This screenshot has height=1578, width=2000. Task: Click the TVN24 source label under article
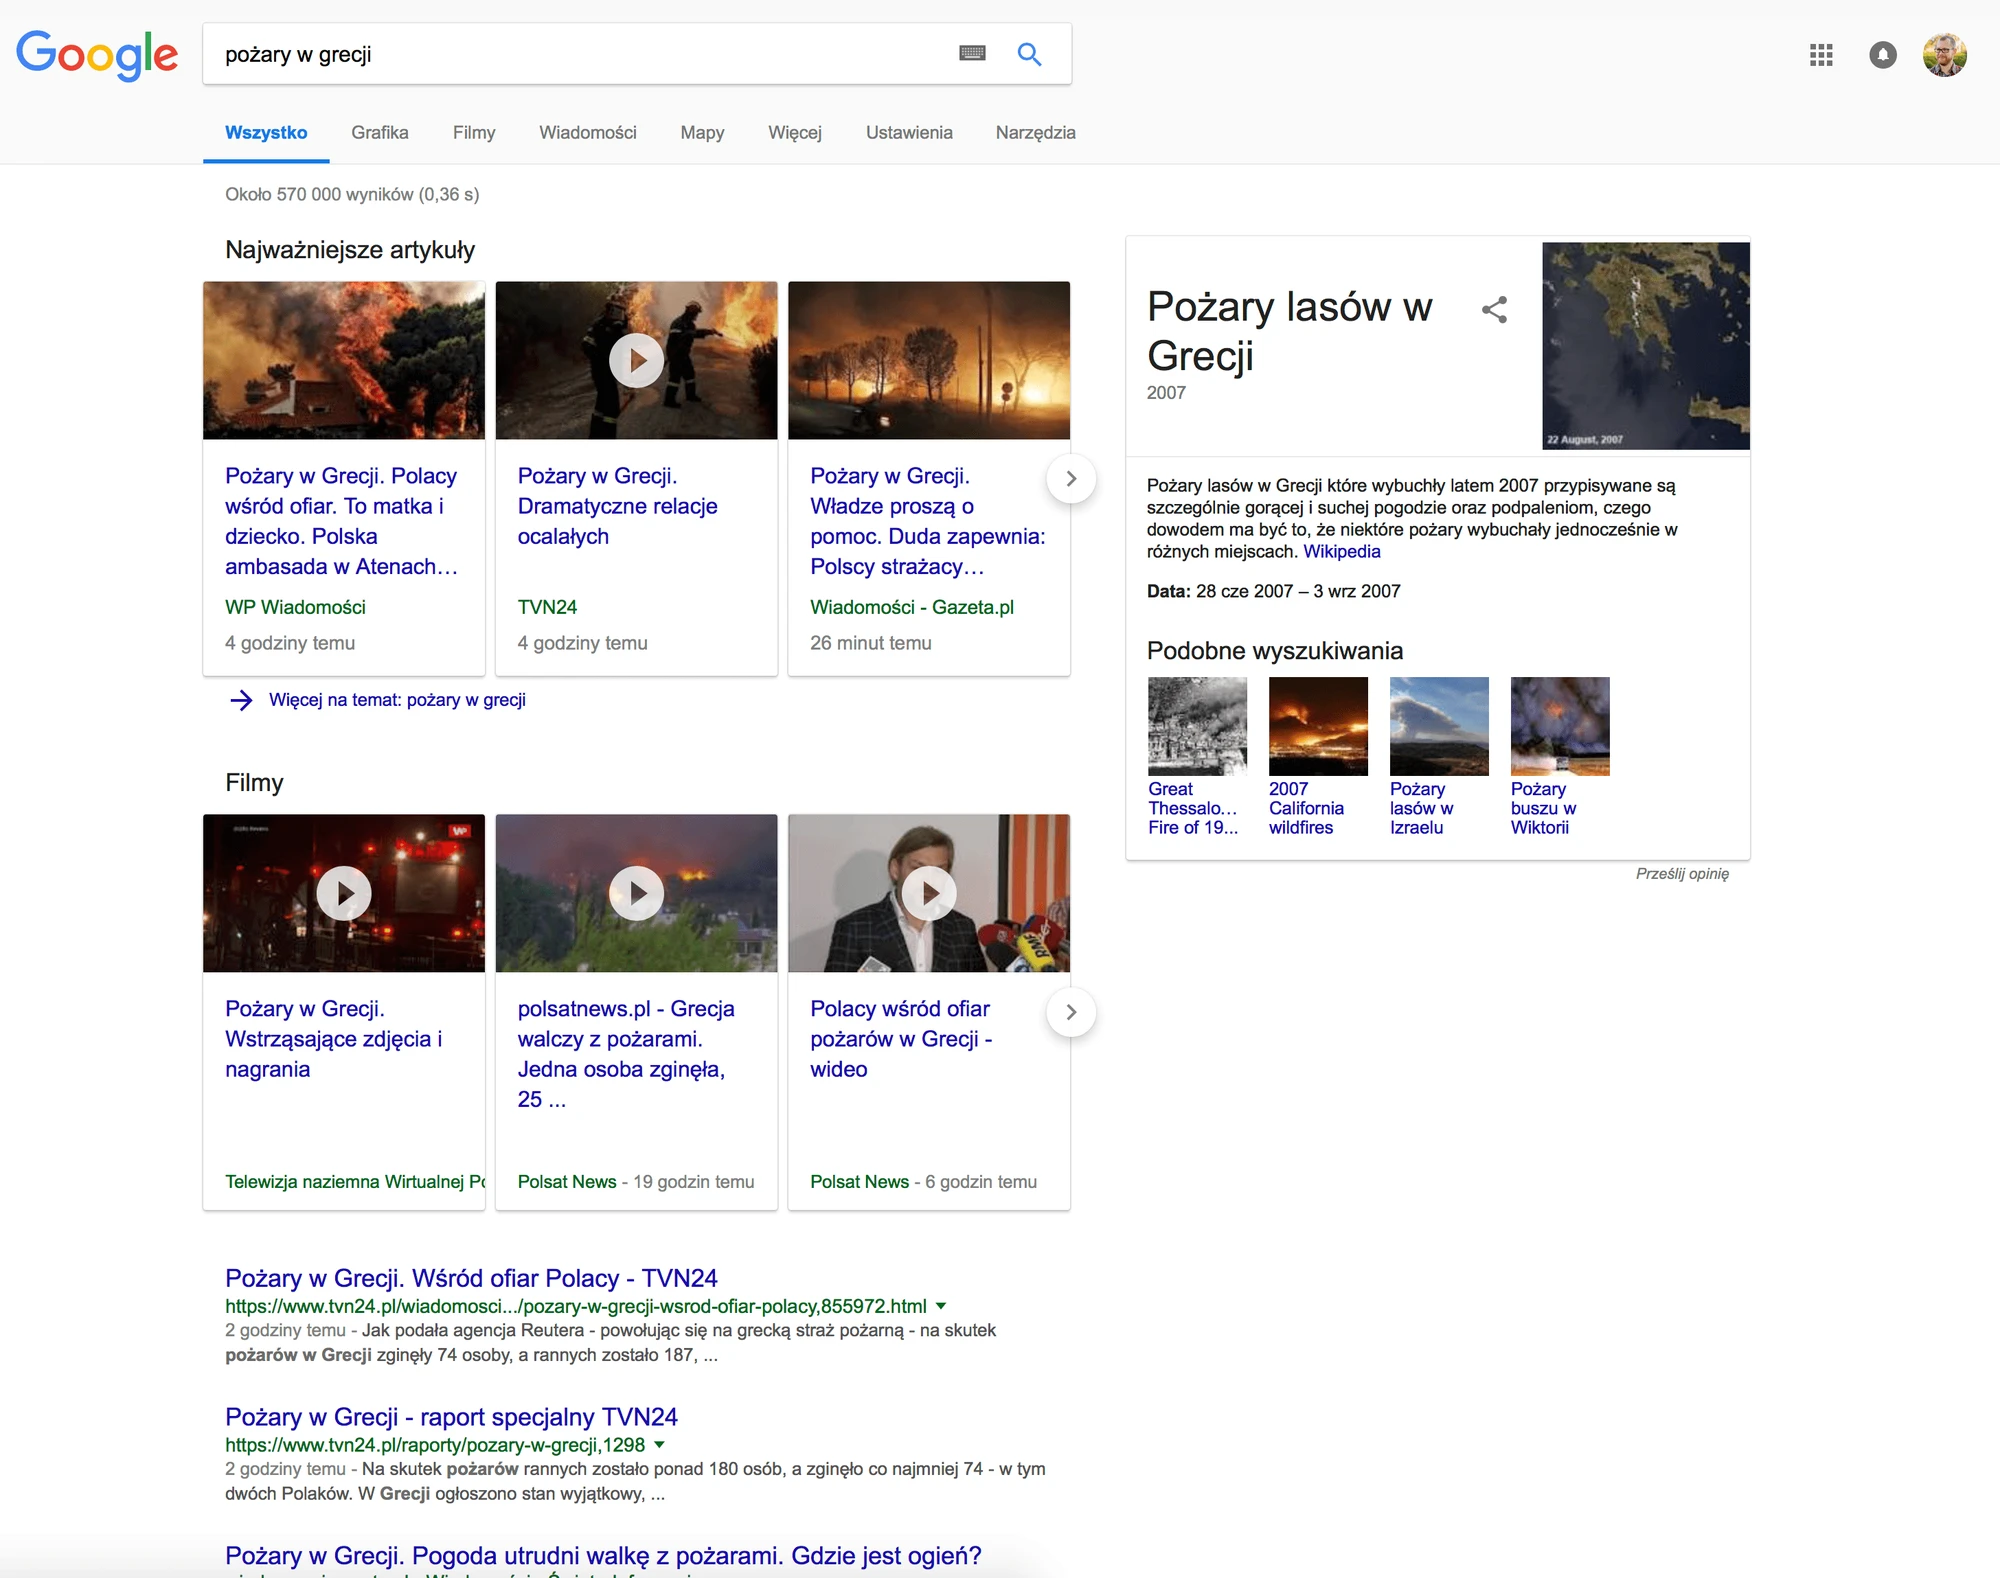(x=547, y=607)
